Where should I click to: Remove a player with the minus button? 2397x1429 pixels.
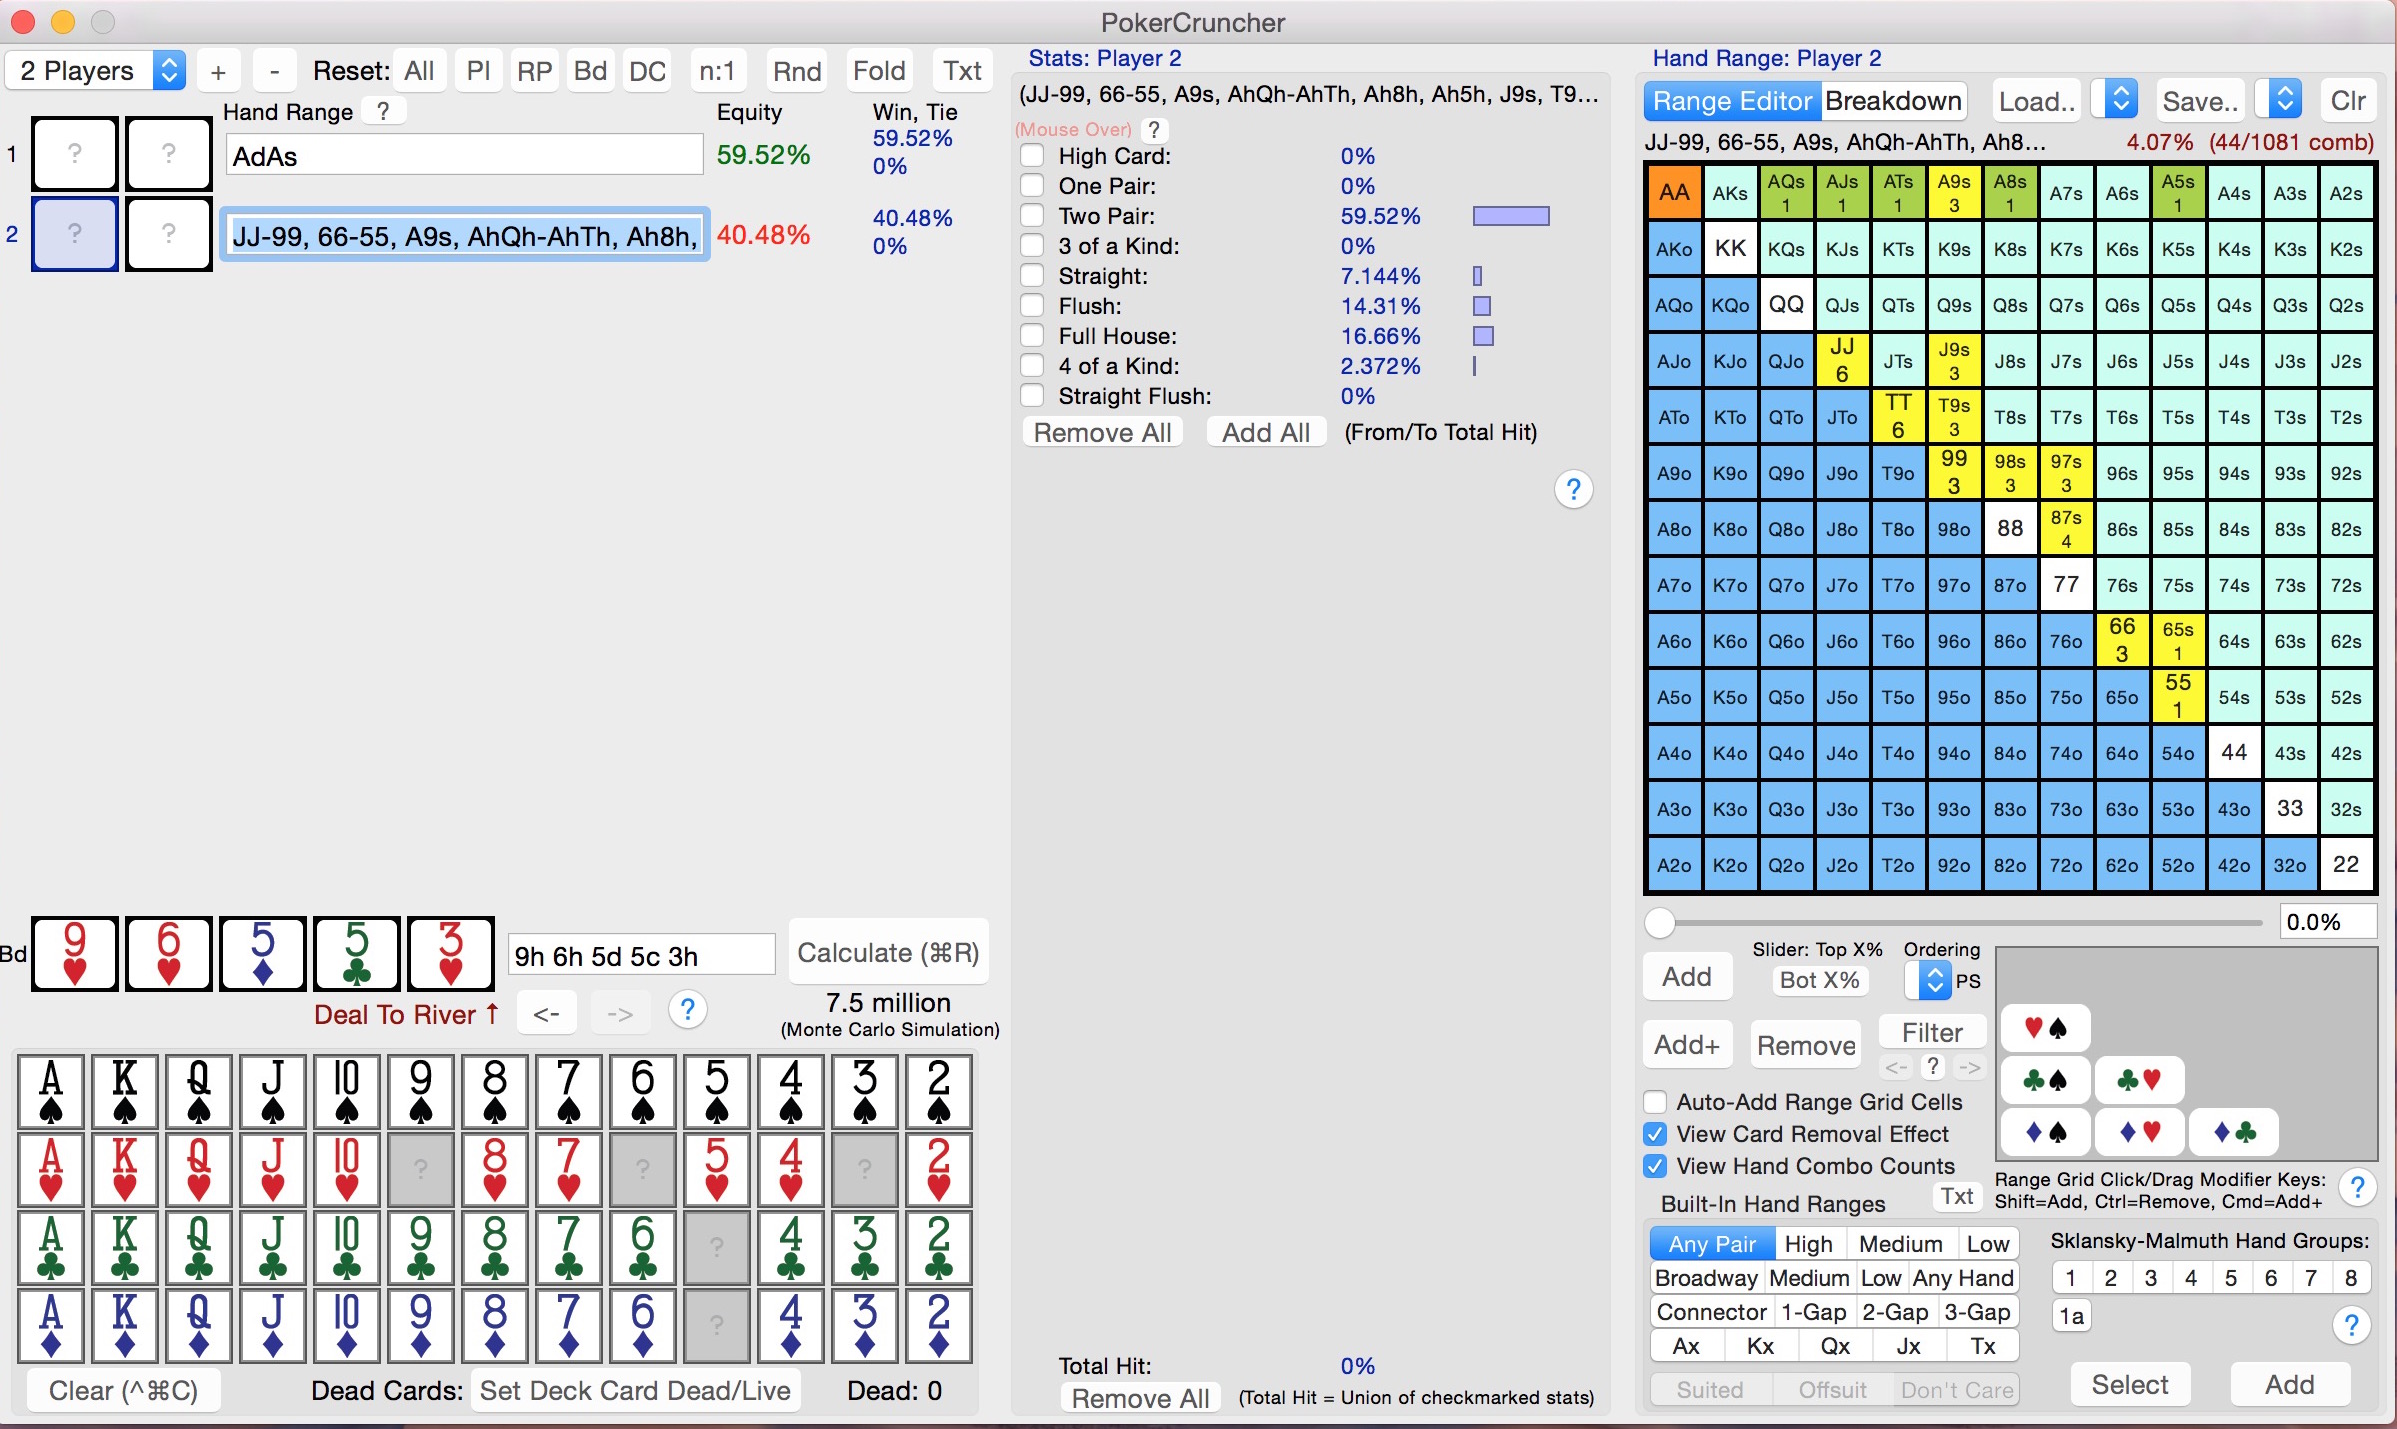pyautogui.click(x=274, y=71)
